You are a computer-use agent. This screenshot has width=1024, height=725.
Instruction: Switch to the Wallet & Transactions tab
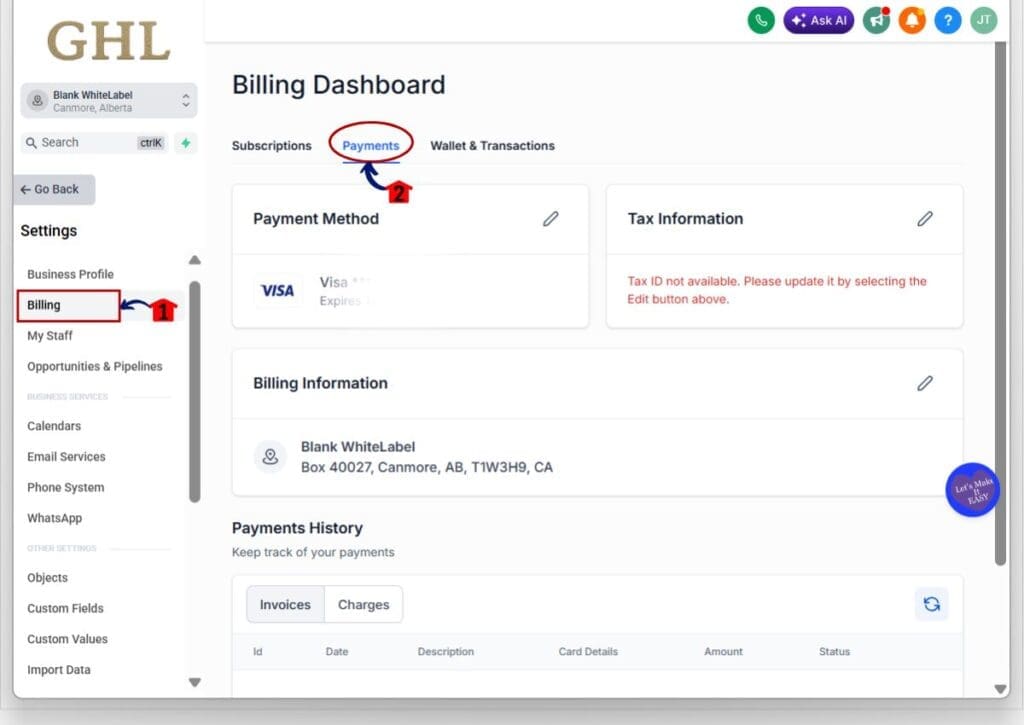pos(492,146)
